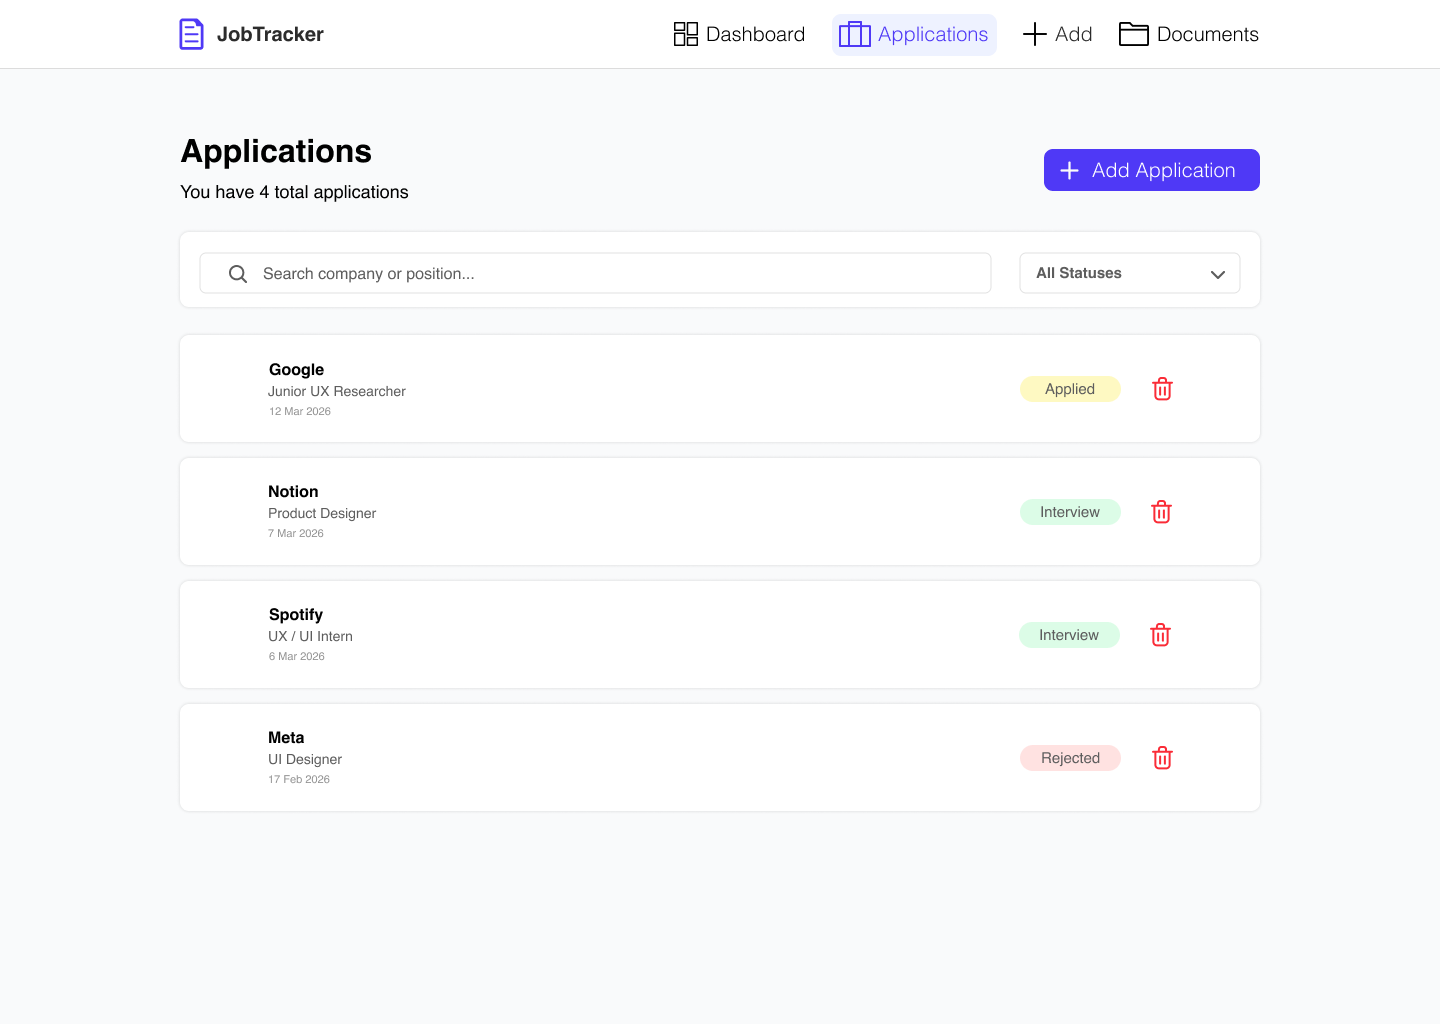The image size is (1440, 1024).
Task: Go to the Dashboard page
Action: (755, 34)
